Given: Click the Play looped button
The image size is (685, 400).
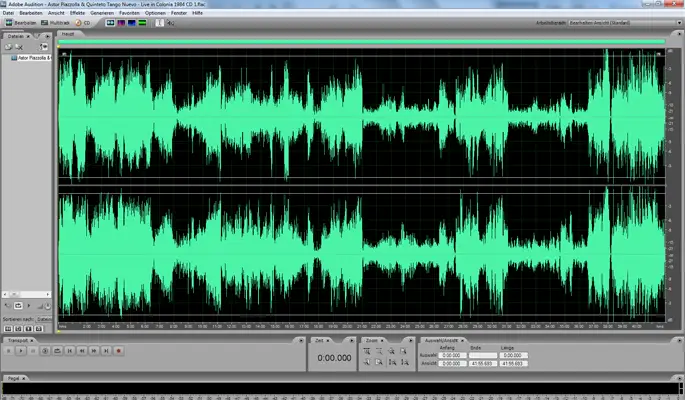Looking at the screenshot, I should click(57, 351).
